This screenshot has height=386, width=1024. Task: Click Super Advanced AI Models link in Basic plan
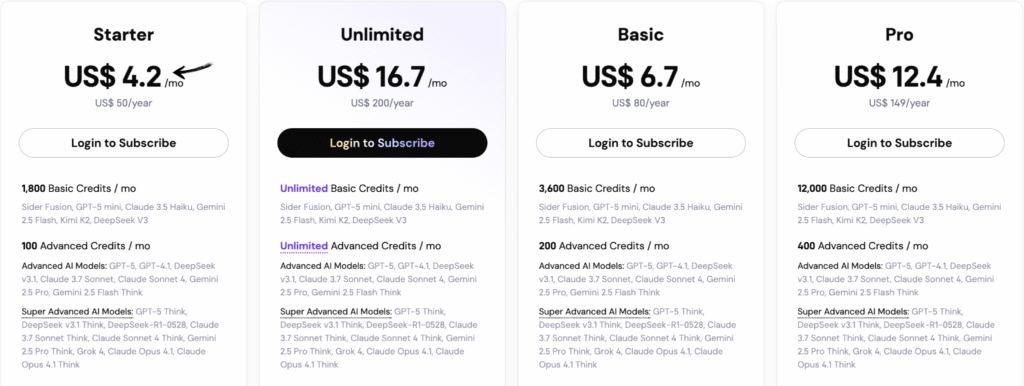click(594, 312)
